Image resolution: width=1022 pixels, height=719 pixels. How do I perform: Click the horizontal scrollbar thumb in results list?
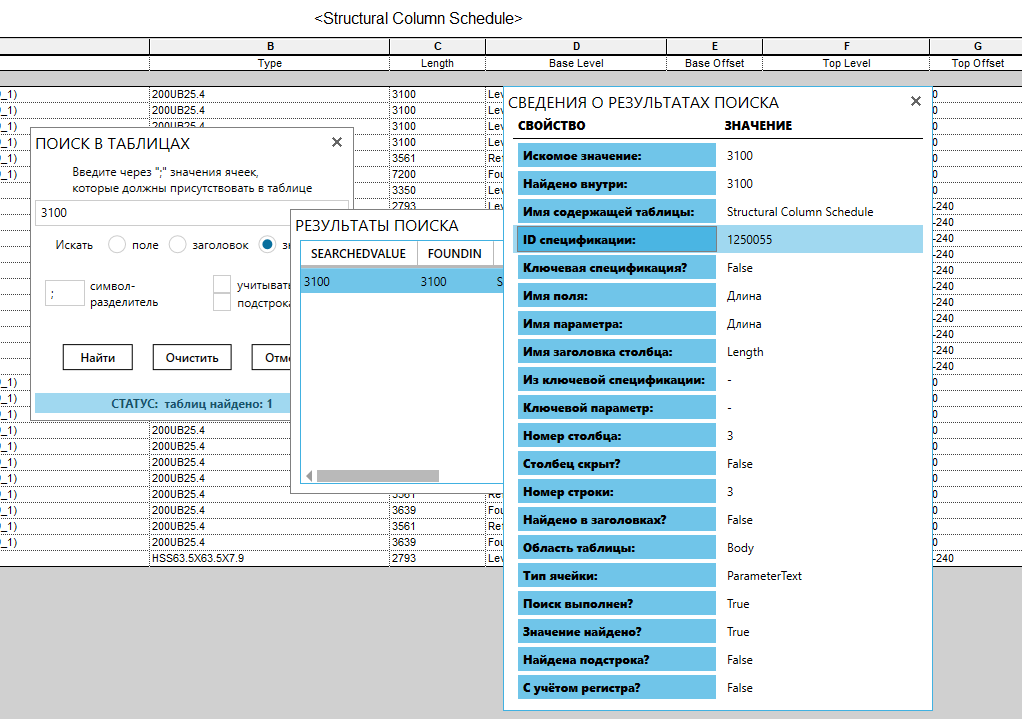pyautogui.click(x=377, y=476)
